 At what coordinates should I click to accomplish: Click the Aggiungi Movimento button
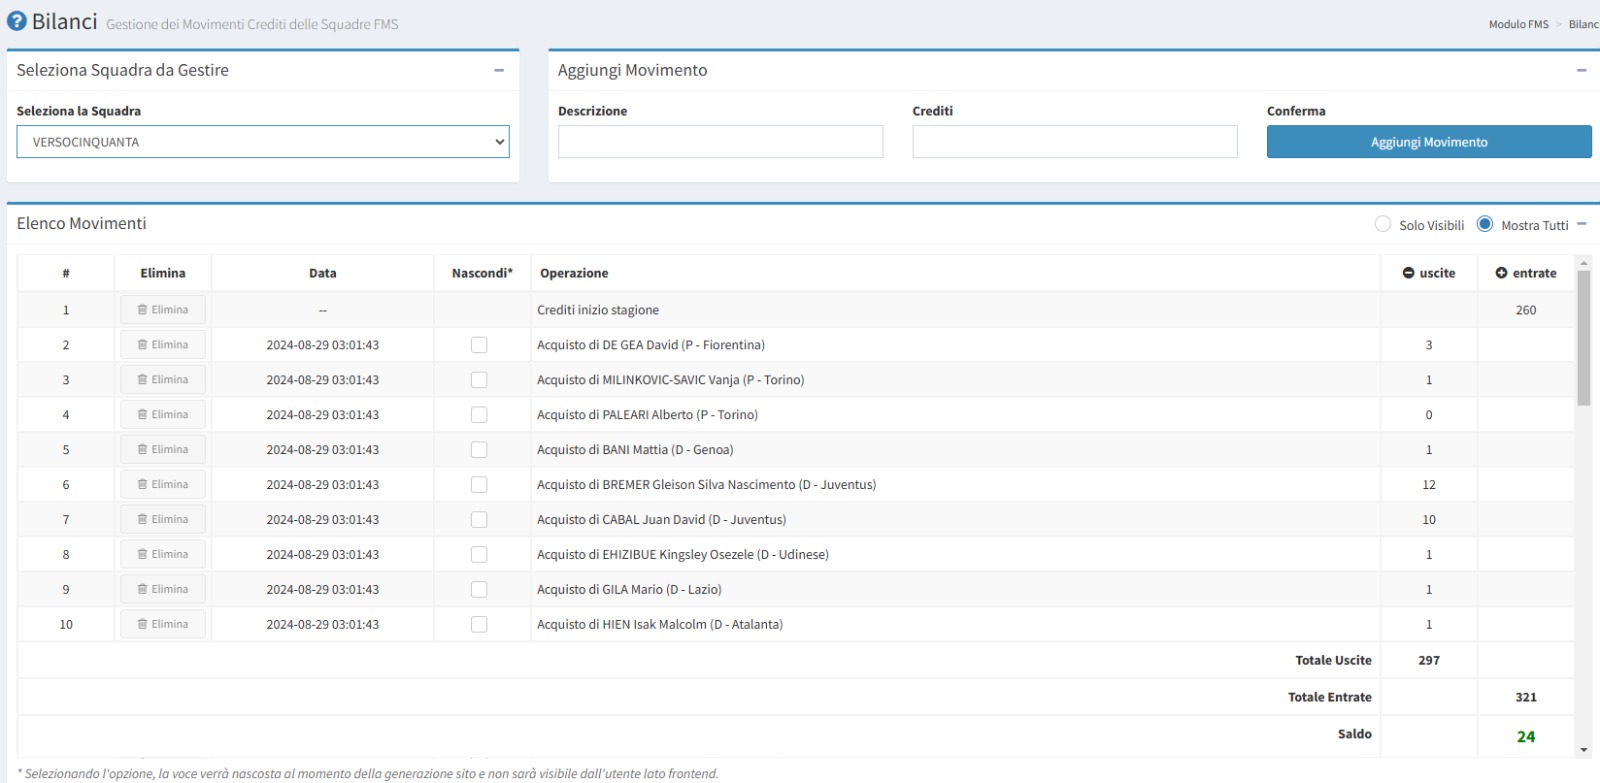tap(1429, 142)
